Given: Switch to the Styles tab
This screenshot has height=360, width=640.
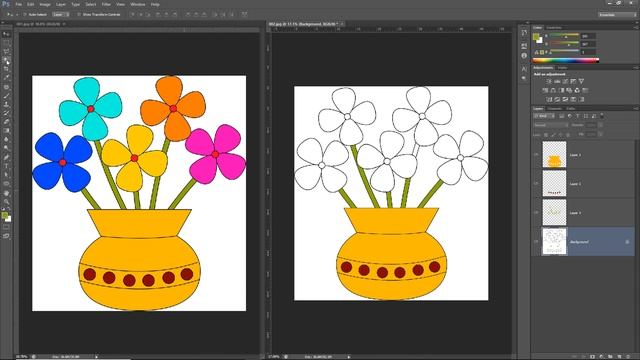Looking at the screenshot, I should click(x=563, y=67).
